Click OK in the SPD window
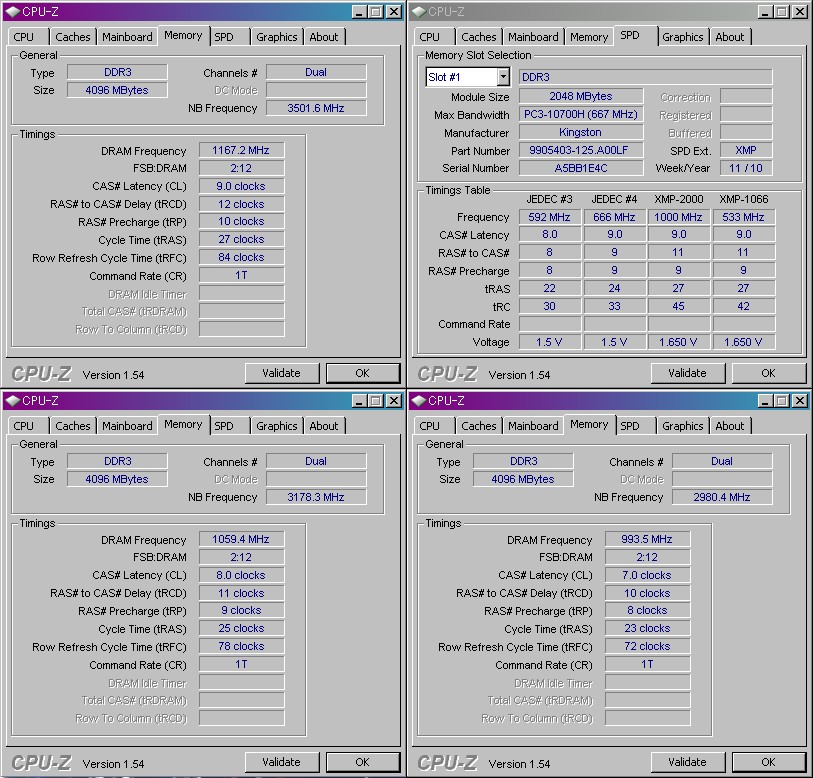 click(768, 373)
